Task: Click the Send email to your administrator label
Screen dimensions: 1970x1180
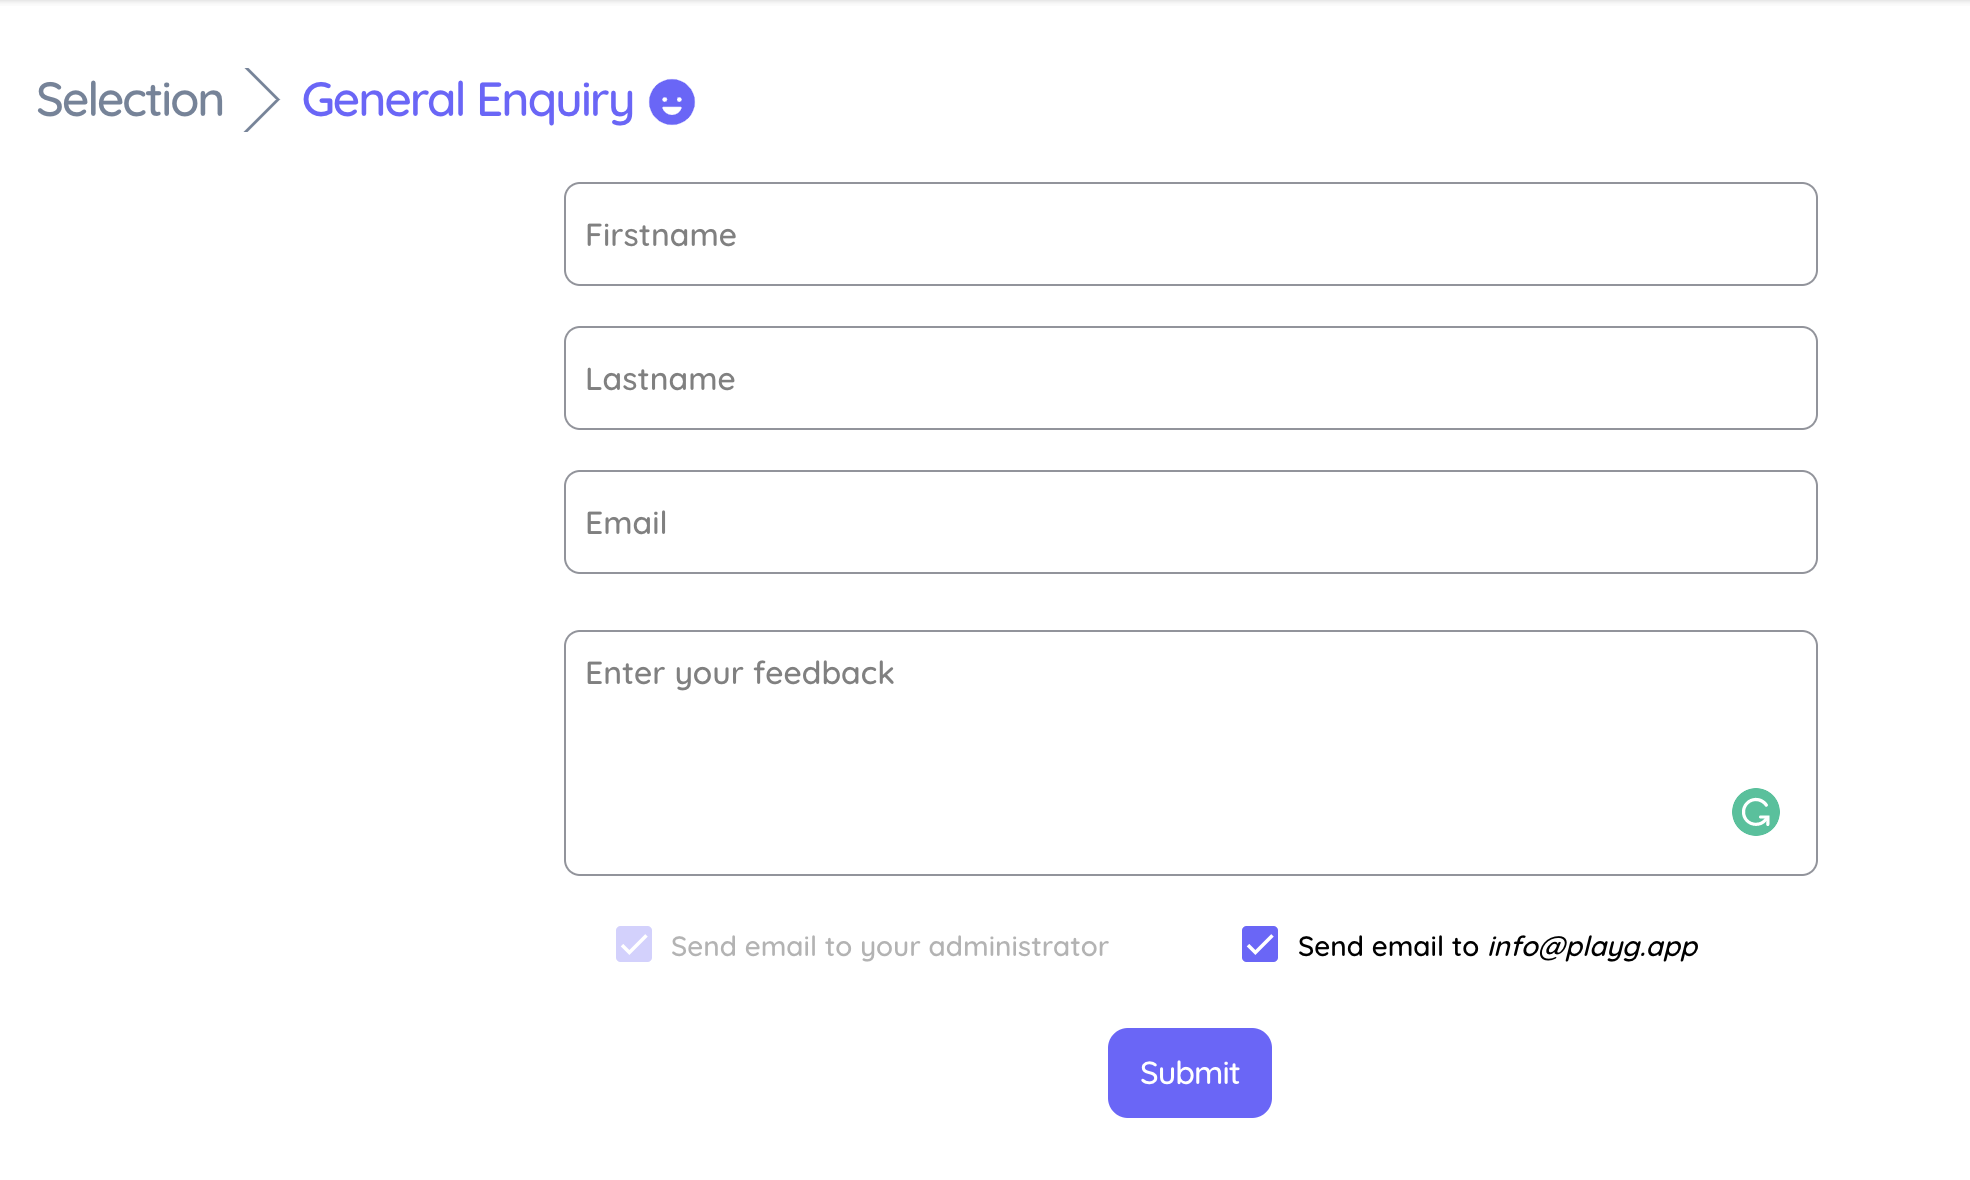Action: [890, 946]
